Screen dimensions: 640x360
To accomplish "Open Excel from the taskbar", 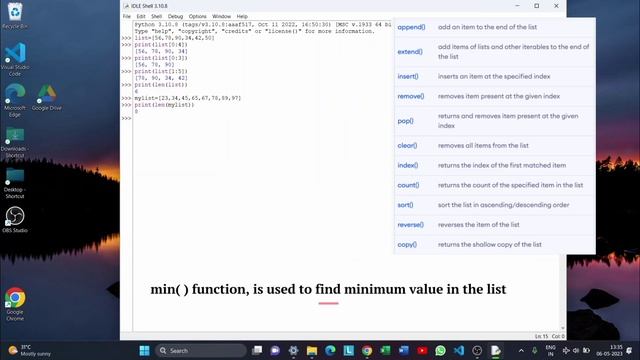I will (385, 351).
